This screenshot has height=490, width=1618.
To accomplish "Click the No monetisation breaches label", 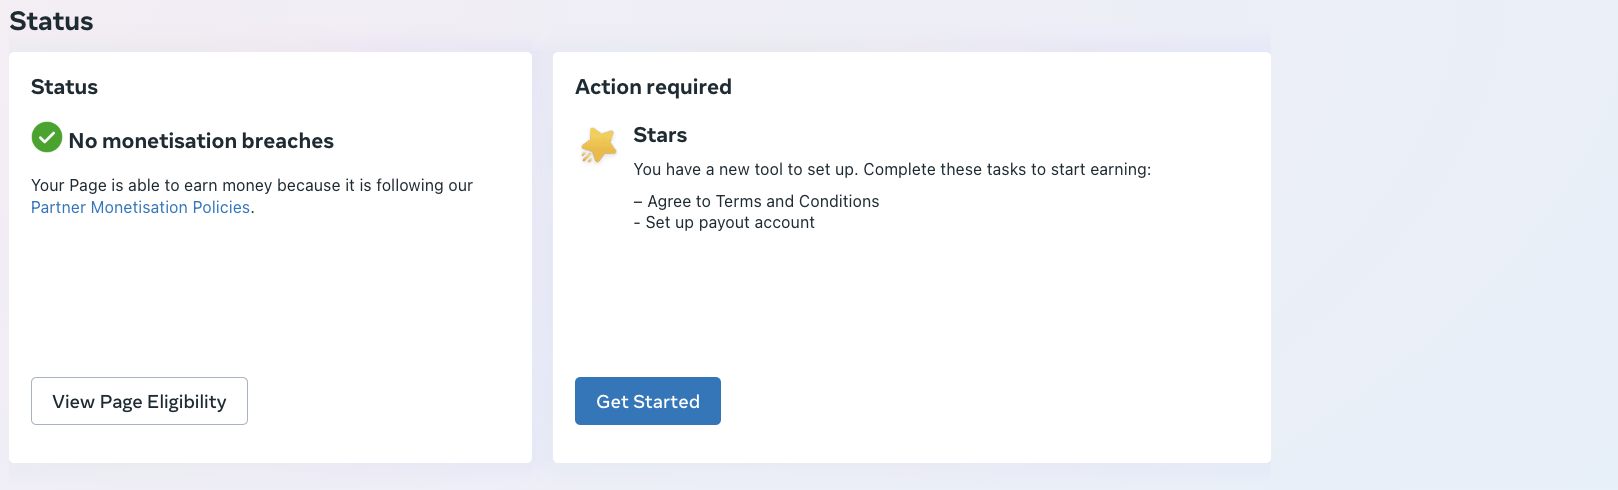I will 201,141.
